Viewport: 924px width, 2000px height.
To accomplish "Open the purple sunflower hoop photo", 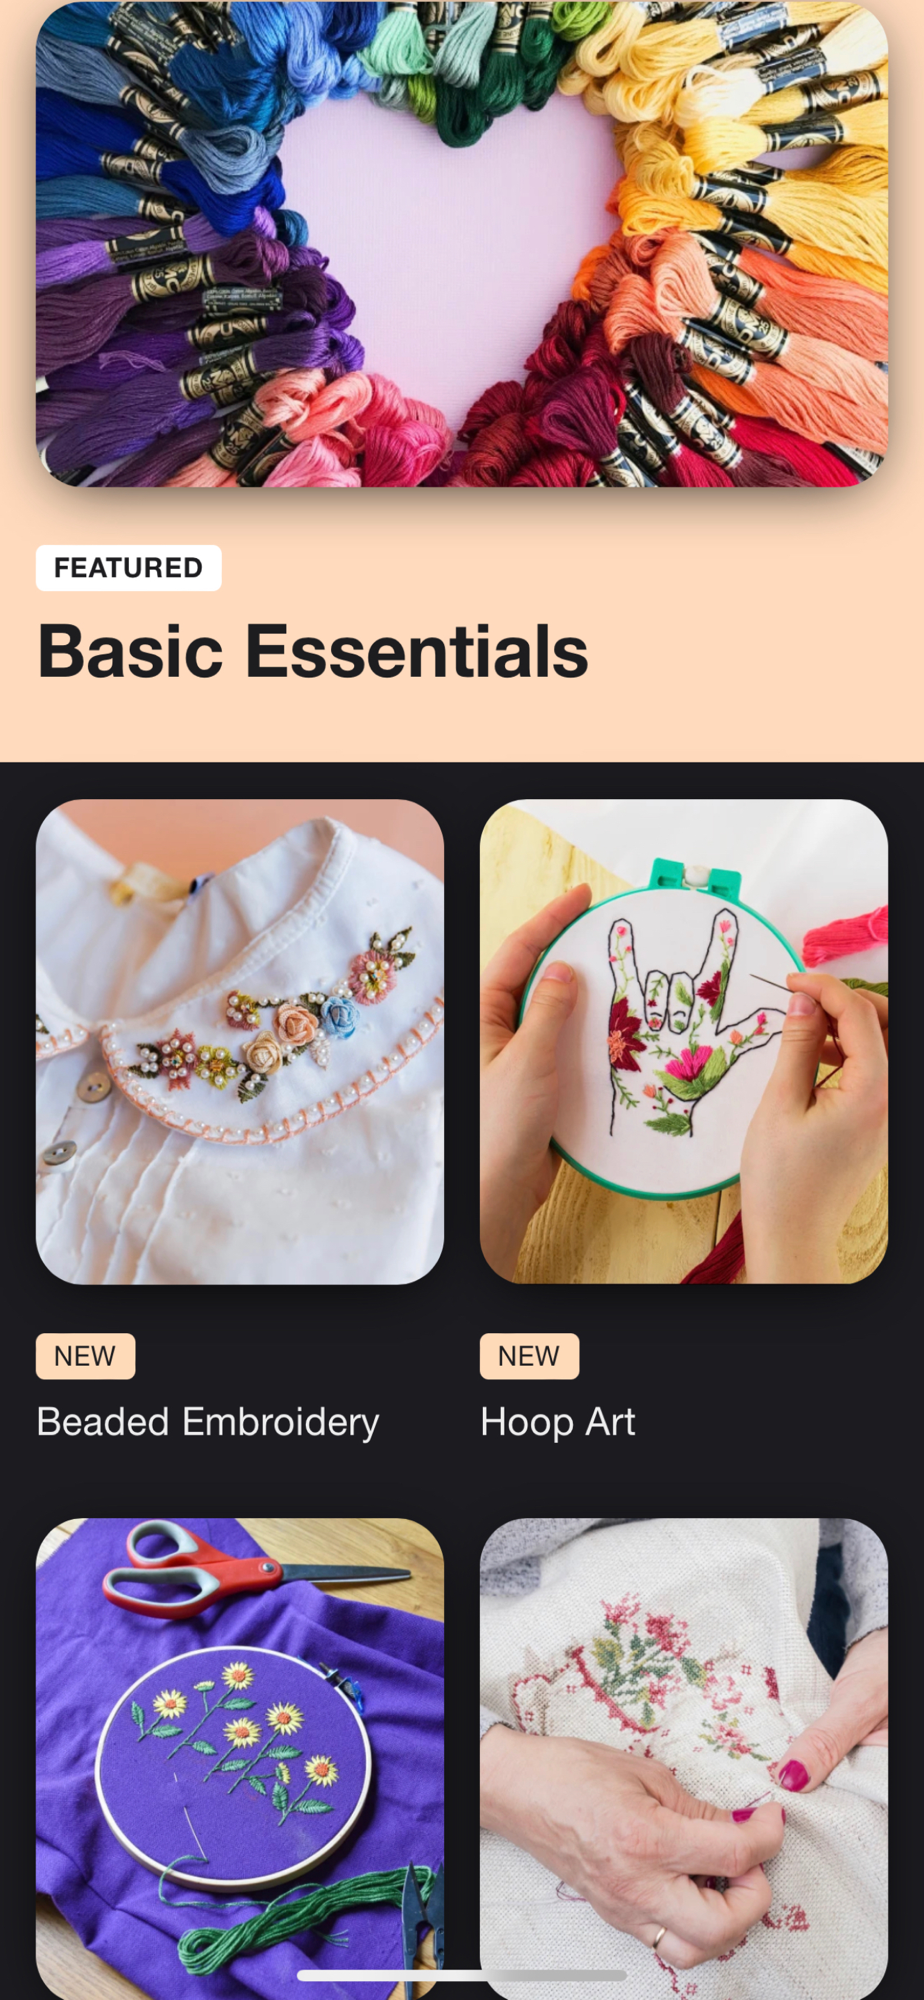I will (x=240, y=1759).
